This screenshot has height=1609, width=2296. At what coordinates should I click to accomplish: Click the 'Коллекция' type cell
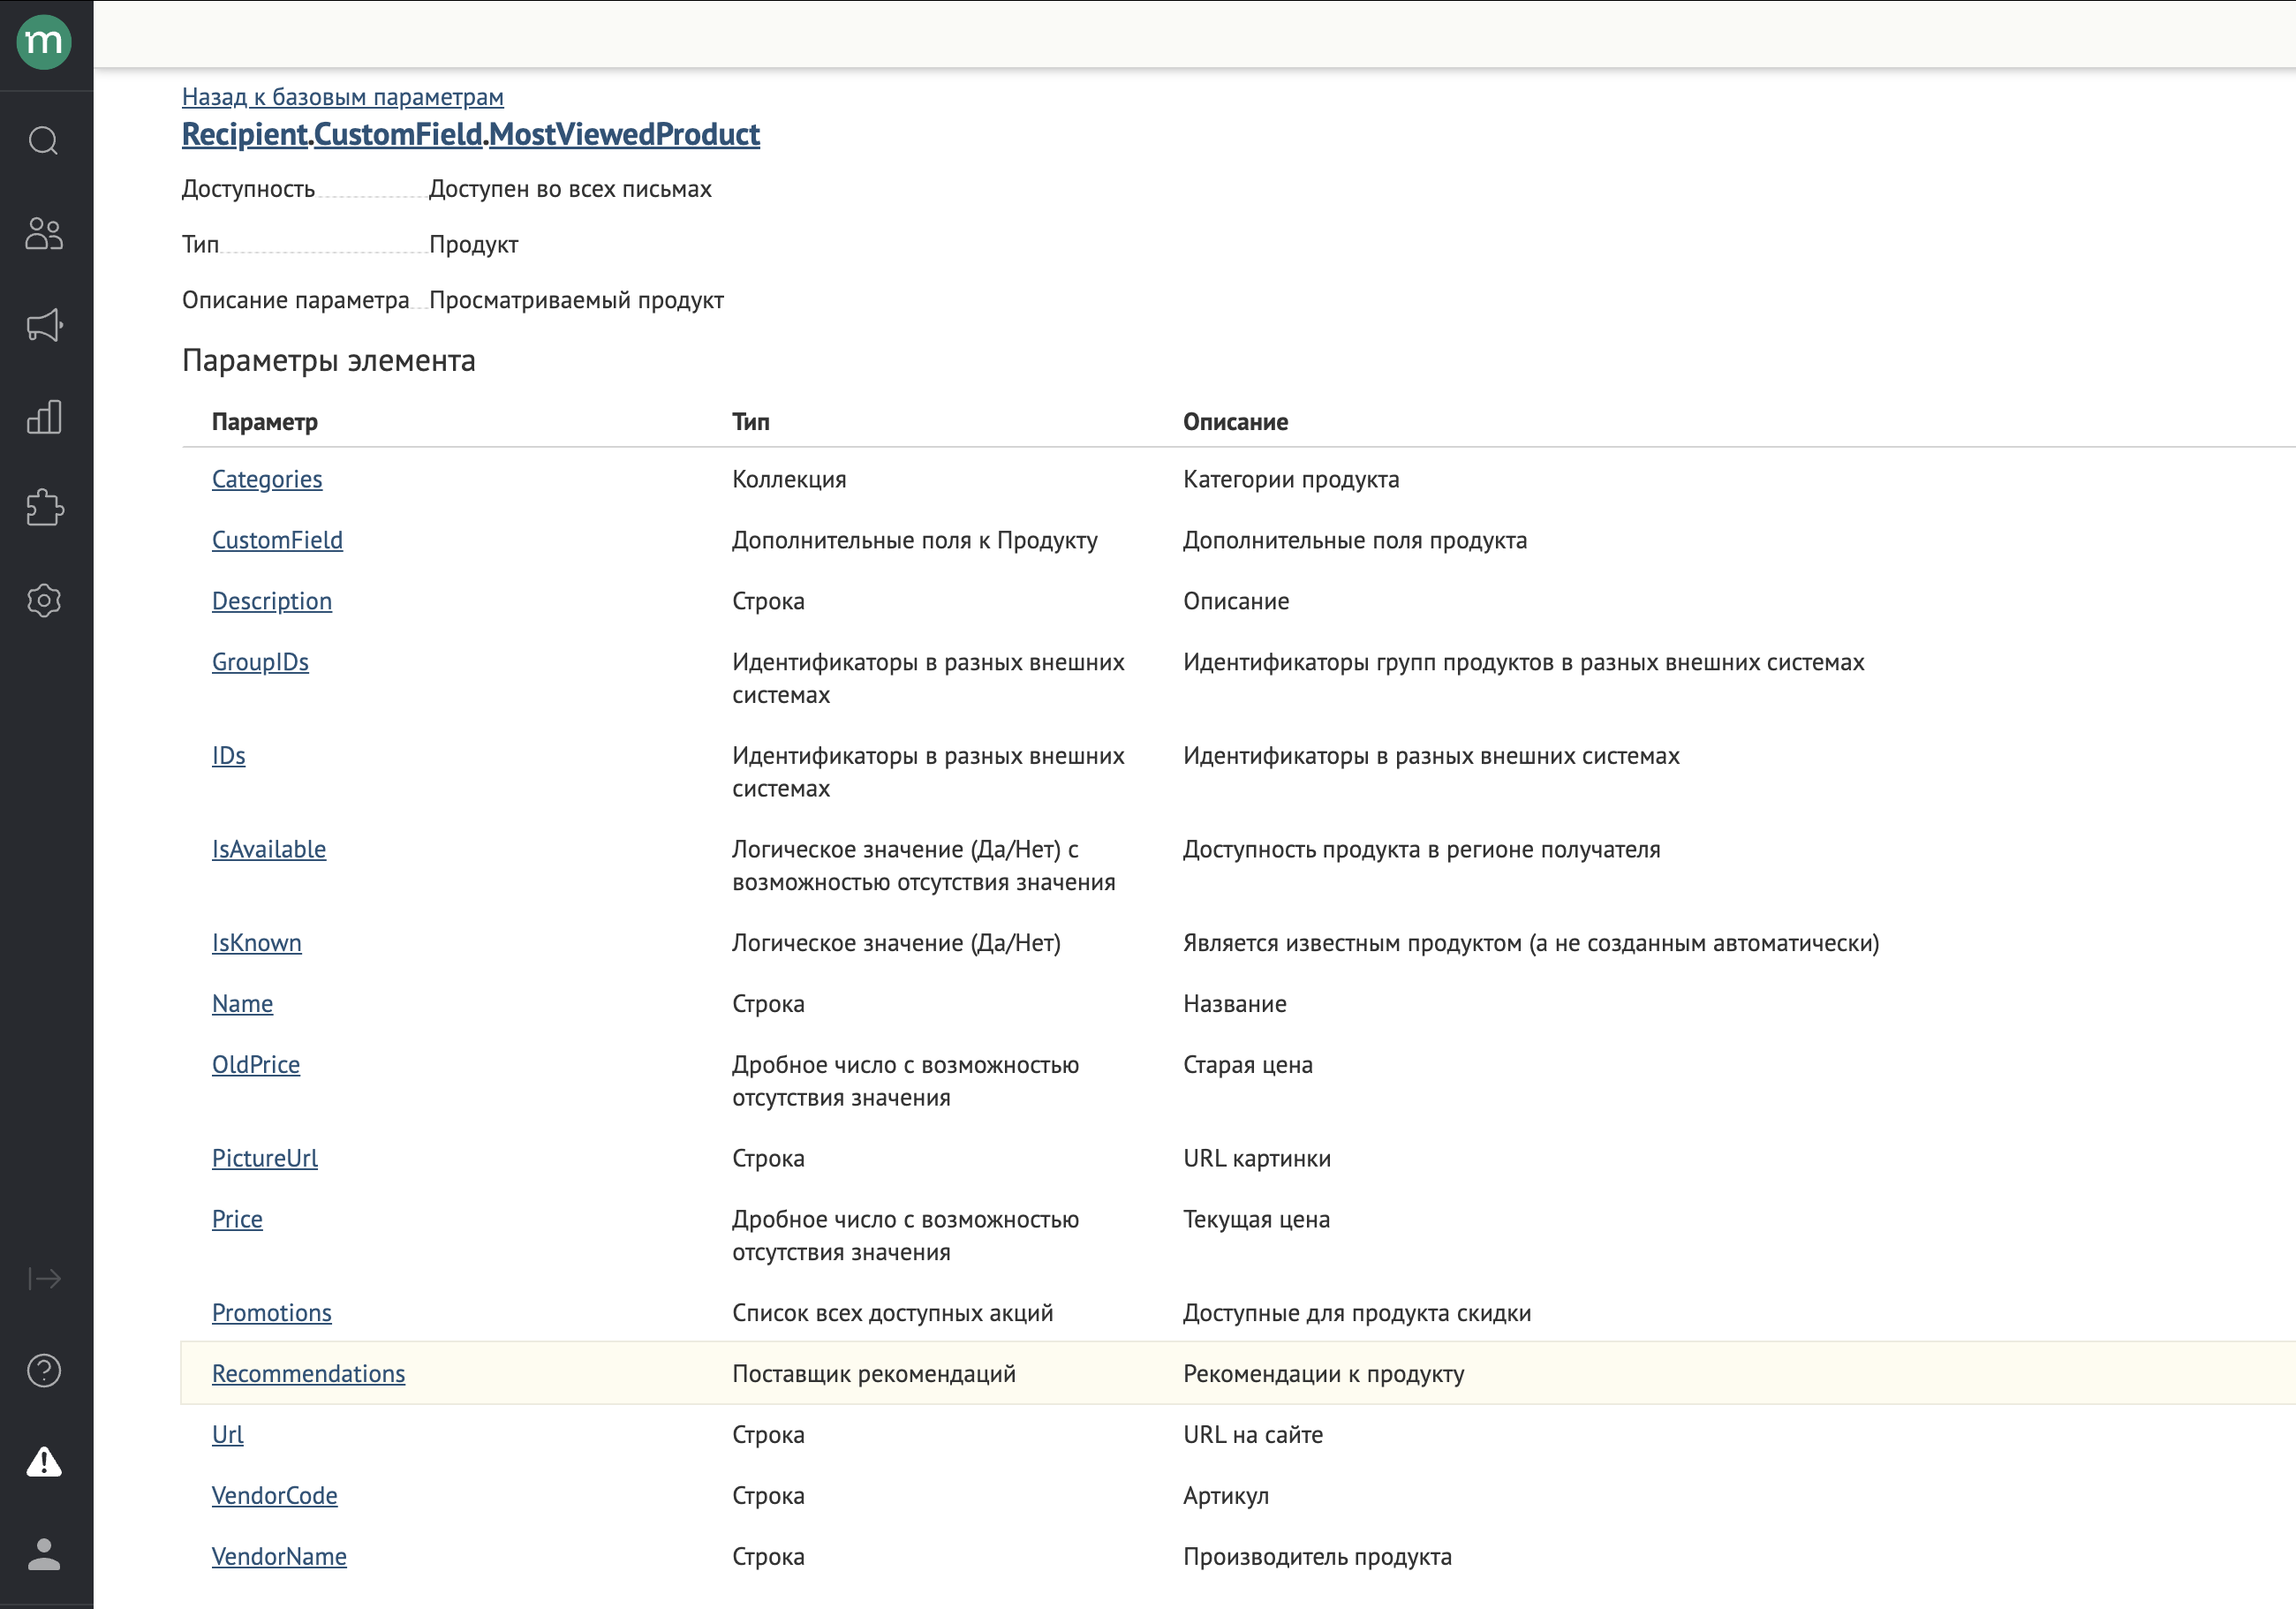tap(789, 479)
